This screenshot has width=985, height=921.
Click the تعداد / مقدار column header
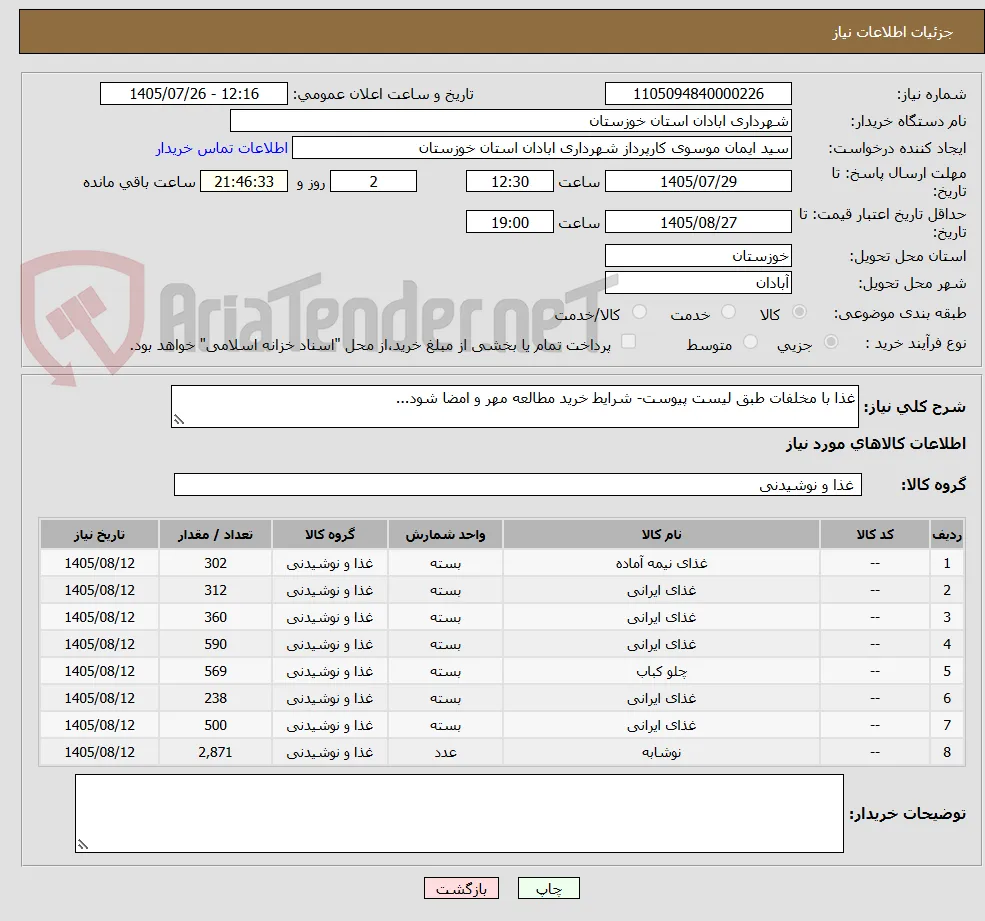(x=215, y=535)
